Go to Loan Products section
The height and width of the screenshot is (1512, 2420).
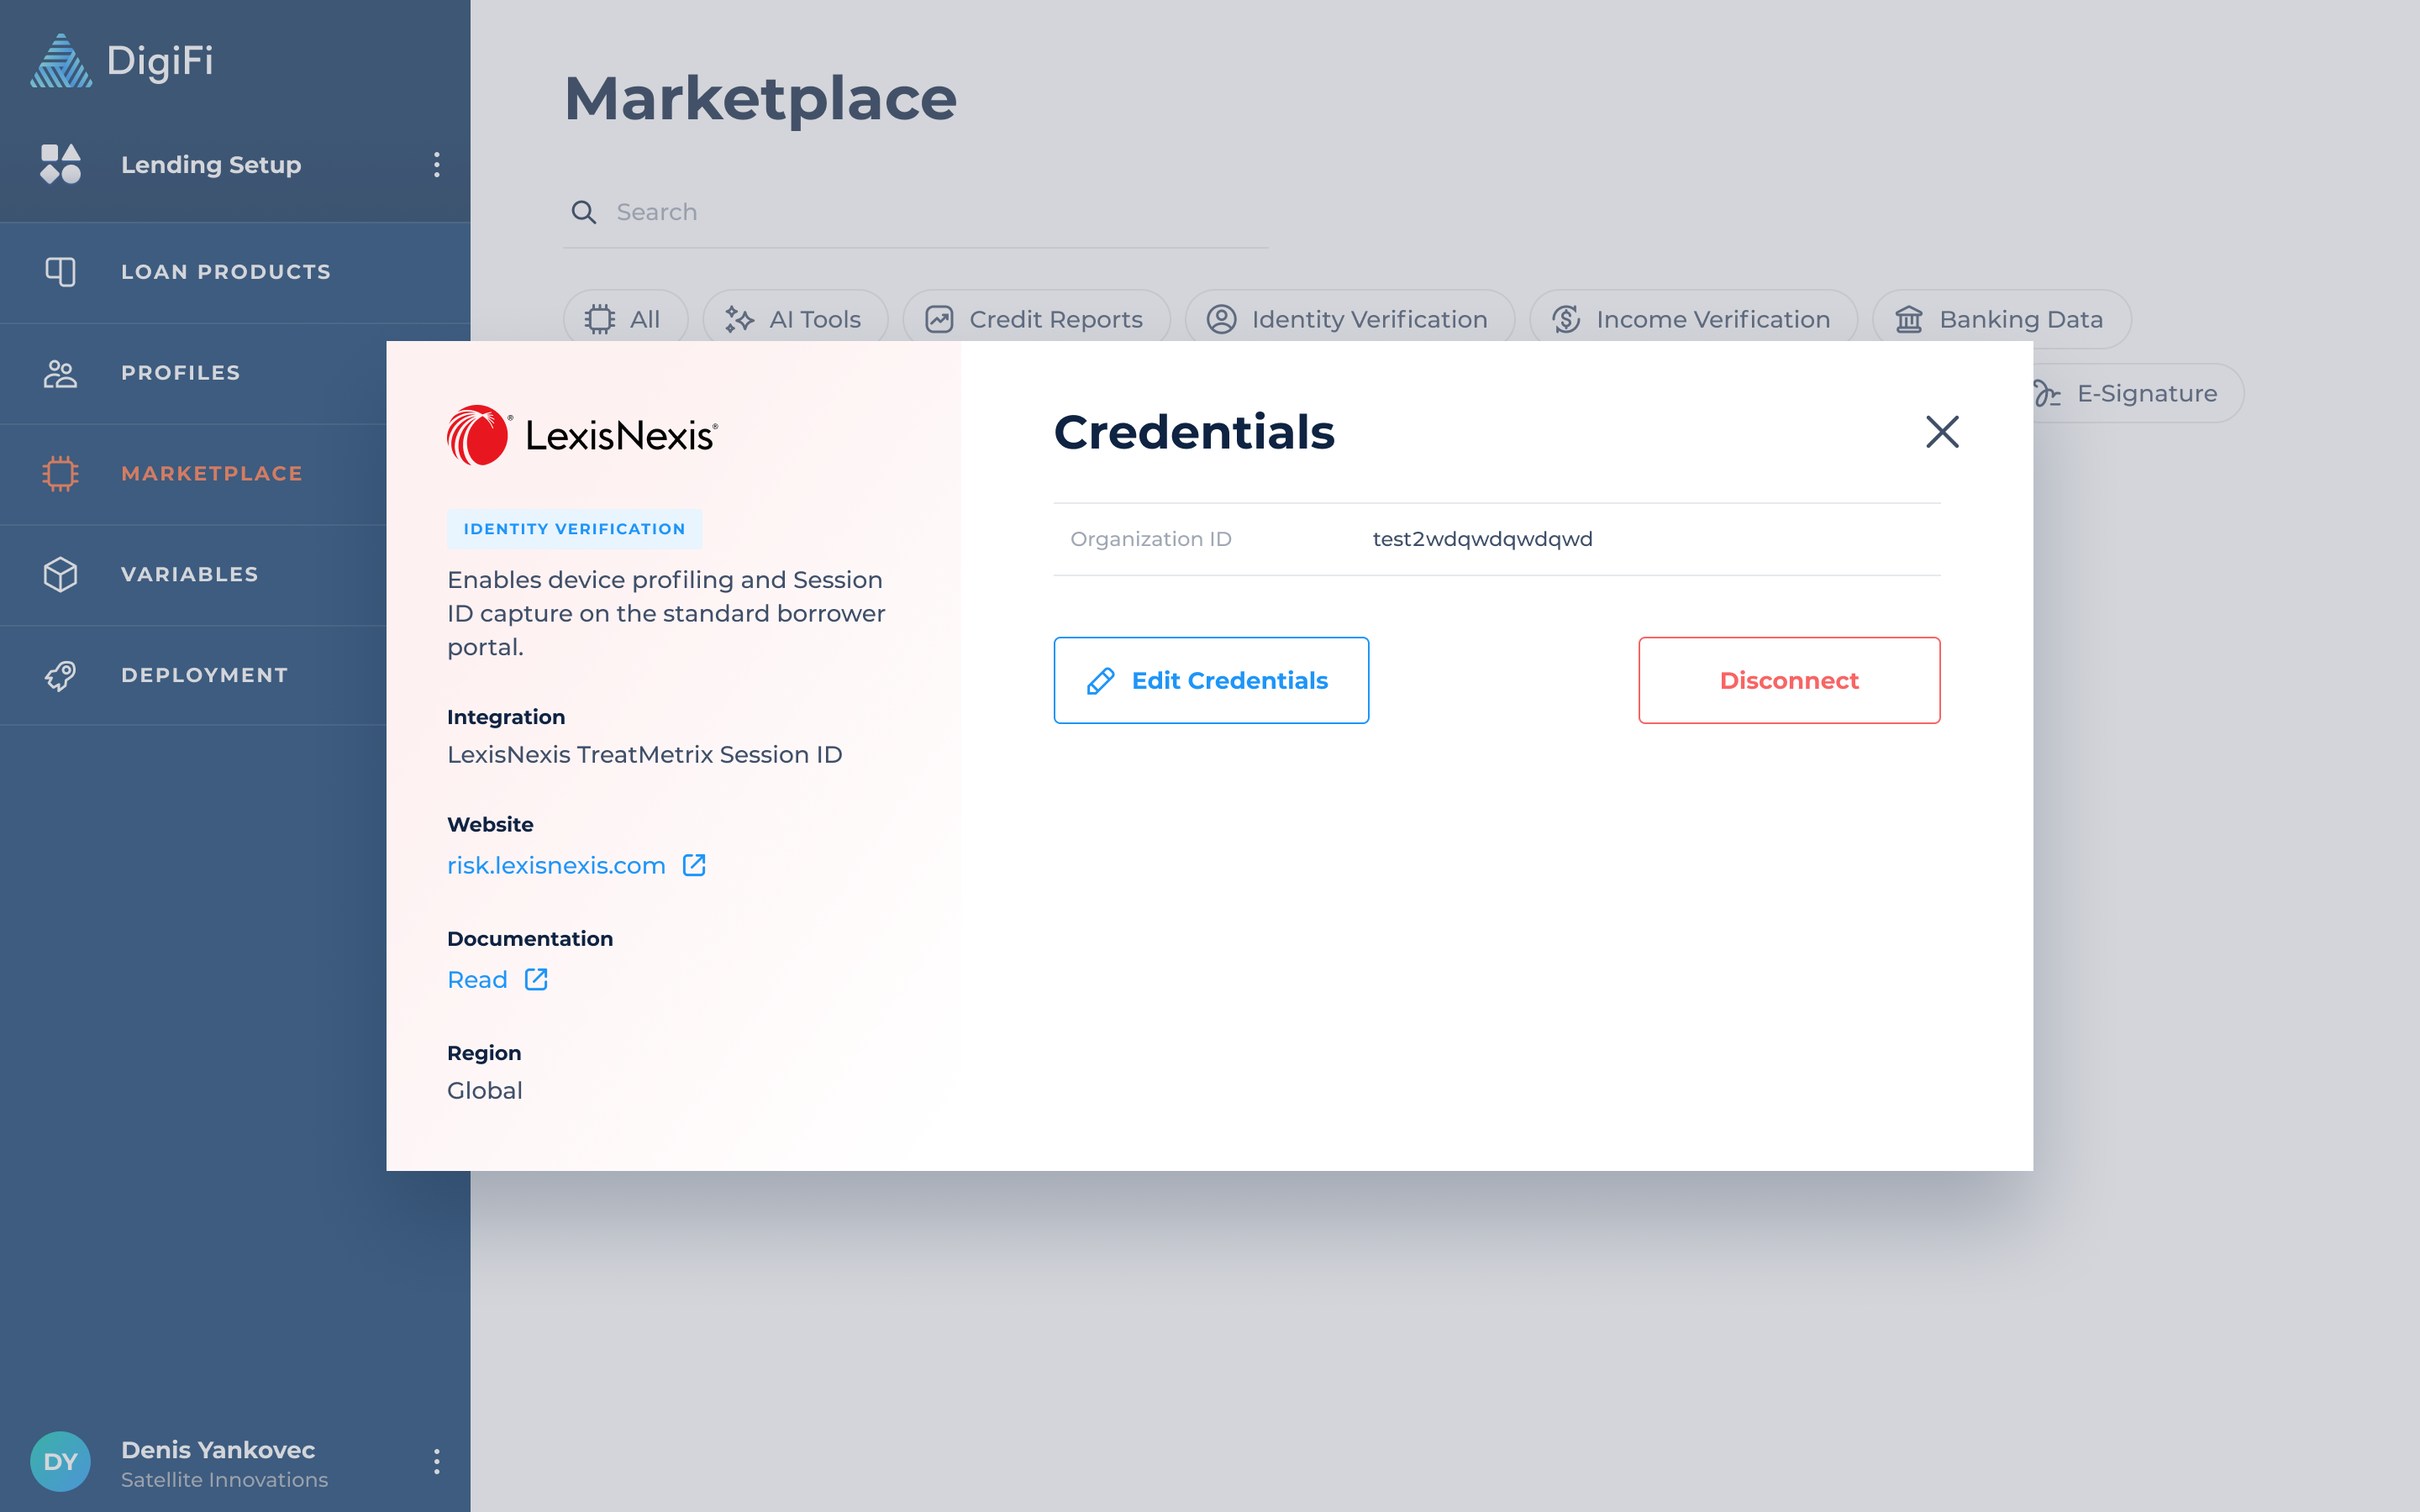(225, 272)
